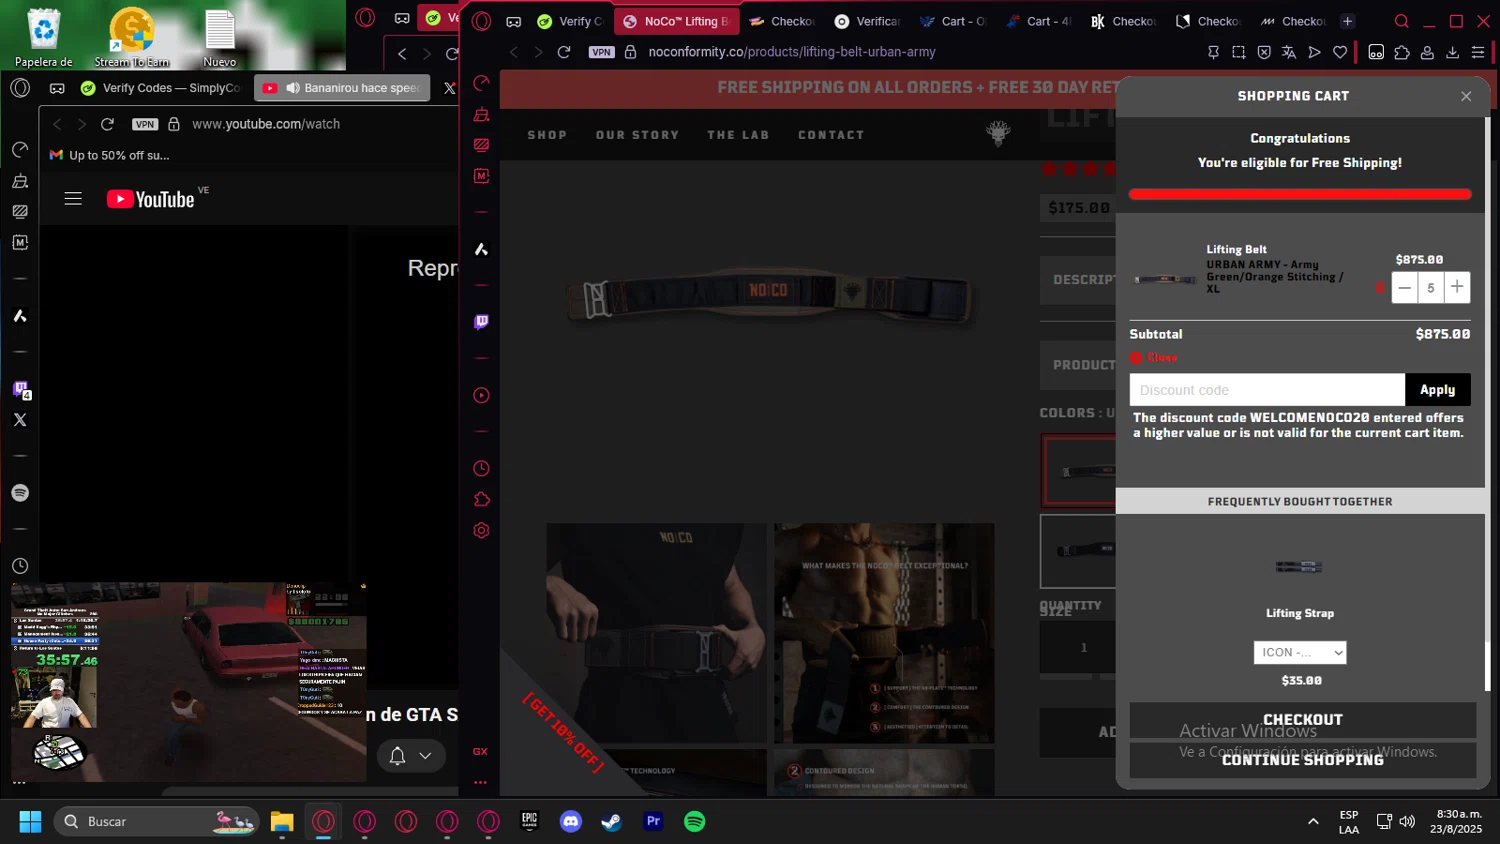This screenshot has height=844, width=1500.
Task: Open Spotify in the back window sidebar
Action: tap(20, 493)
